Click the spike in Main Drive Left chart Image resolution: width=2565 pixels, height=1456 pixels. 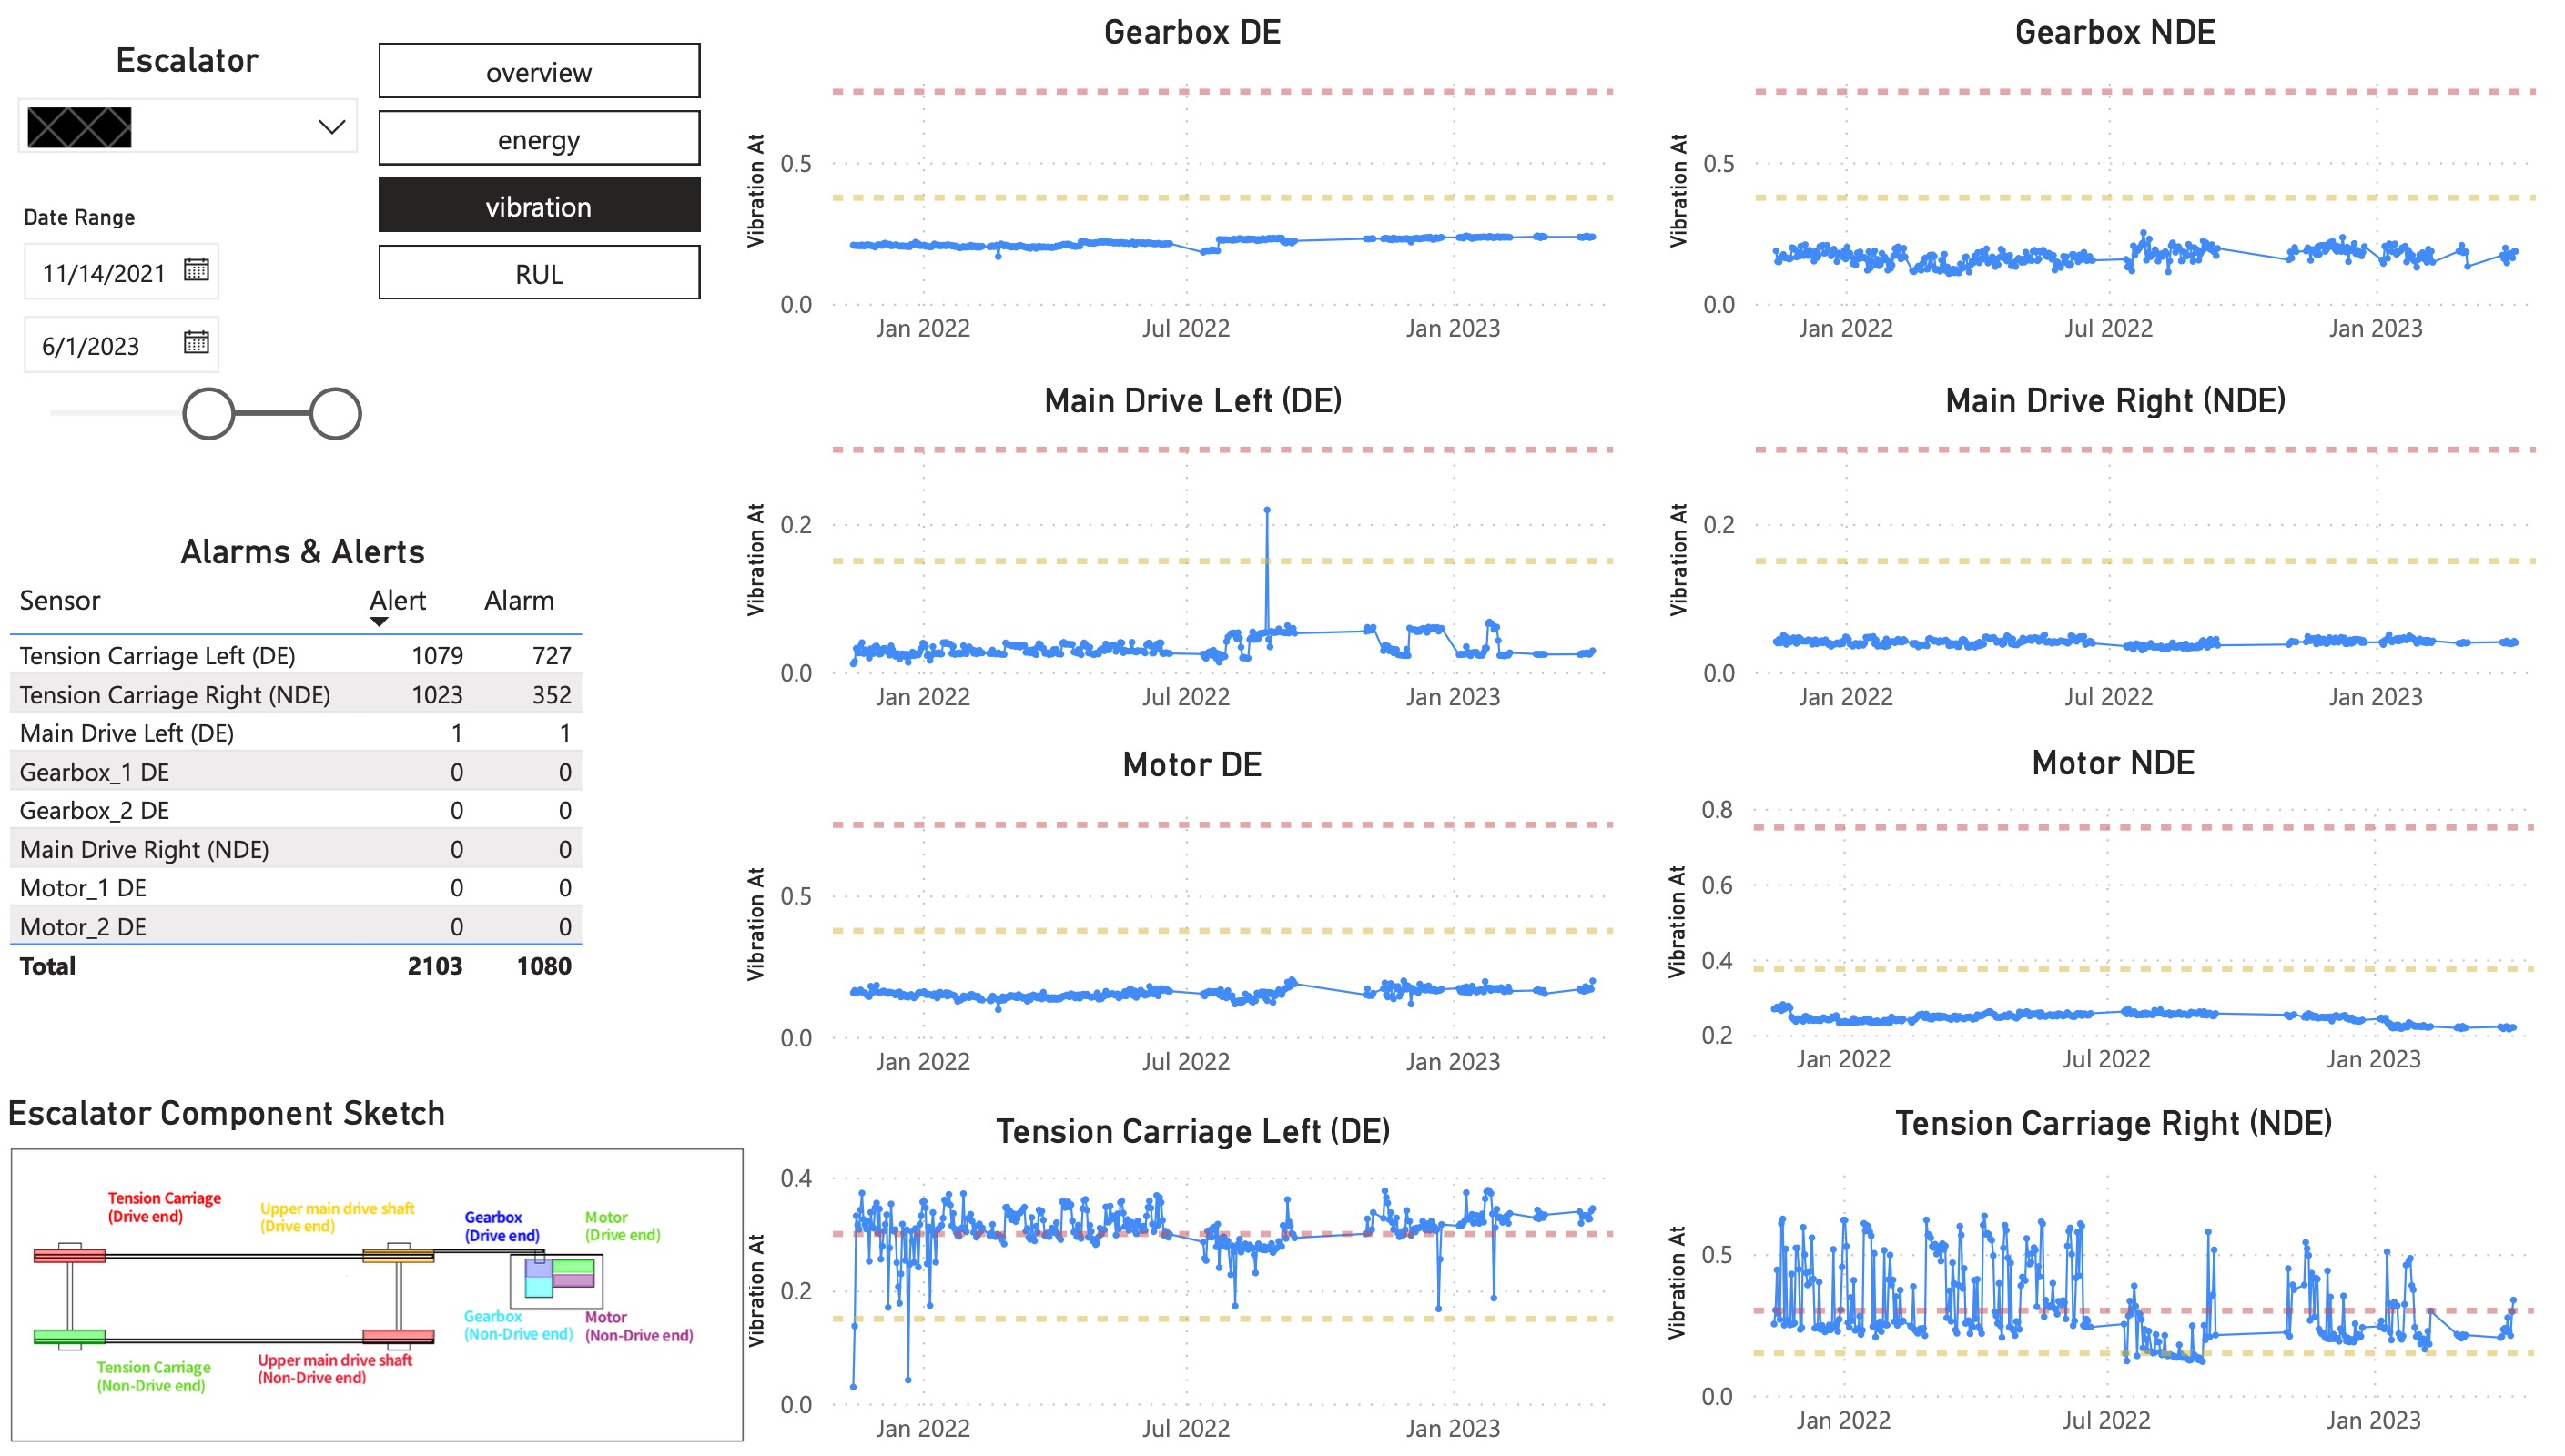pyautogui.click(x=1266, y=511)
